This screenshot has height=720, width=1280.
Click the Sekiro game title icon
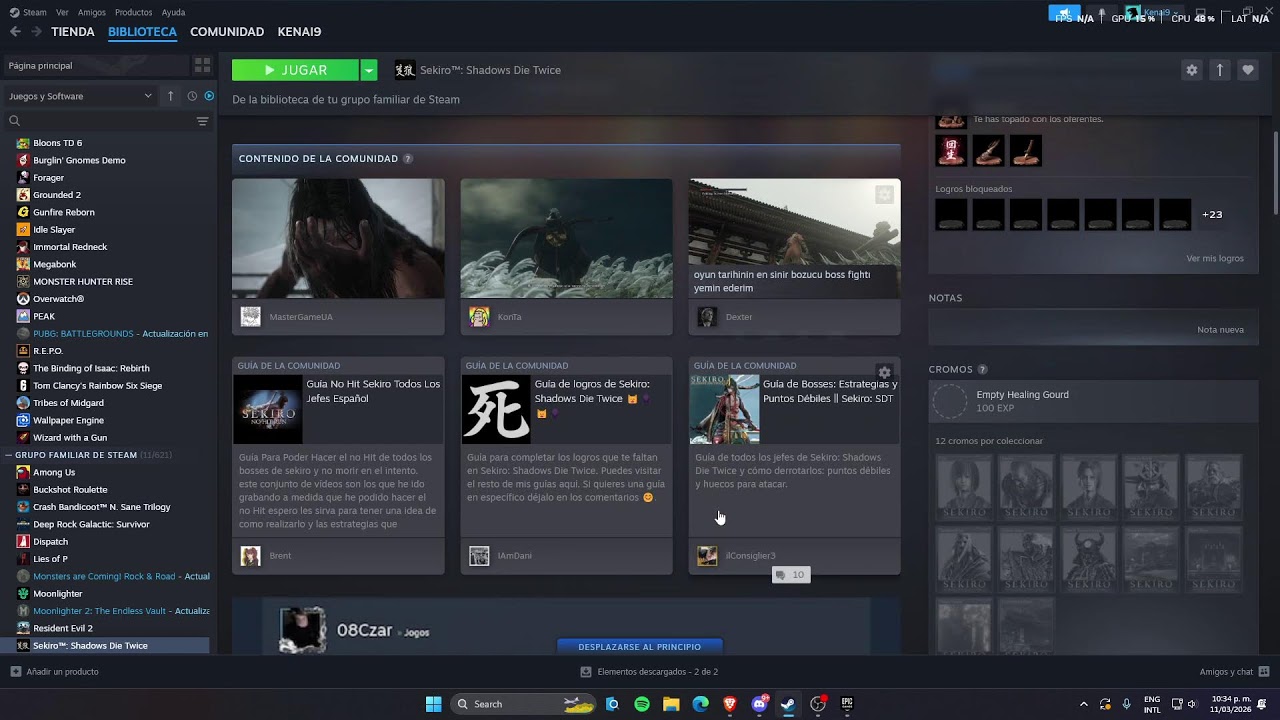tap(404, 70)
